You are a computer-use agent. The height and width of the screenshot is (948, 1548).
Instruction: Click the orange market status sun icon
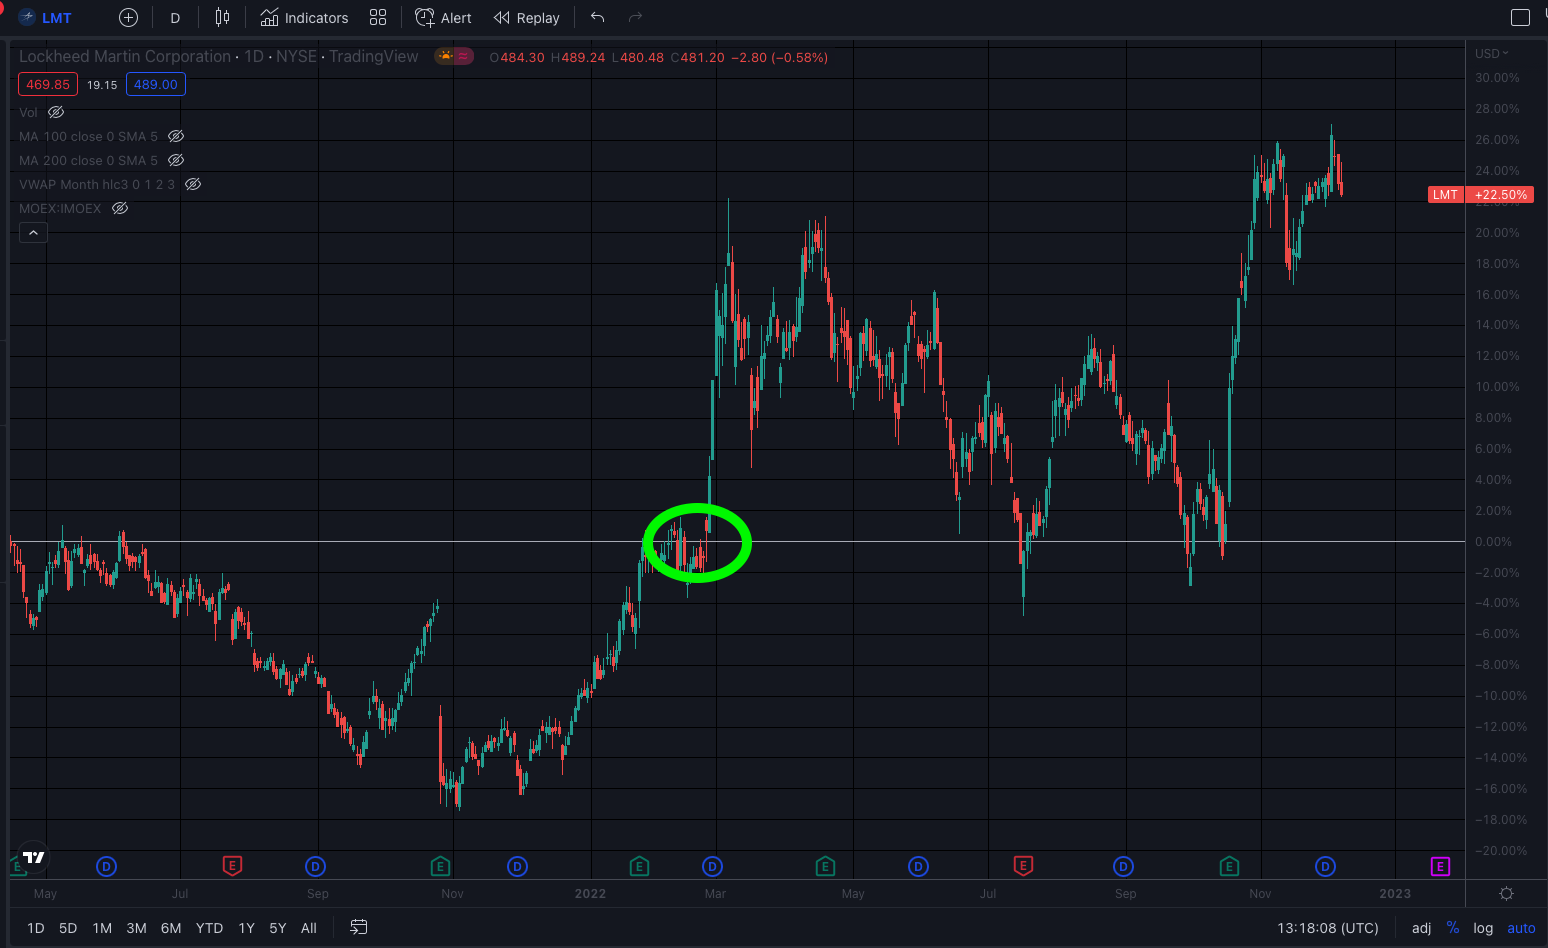(445, 57)
